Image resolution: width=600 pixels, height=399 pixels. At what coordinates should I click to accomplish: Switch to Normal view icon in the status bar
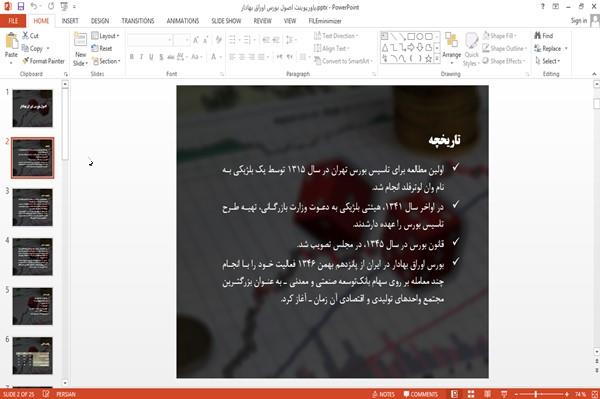point(454,394)
